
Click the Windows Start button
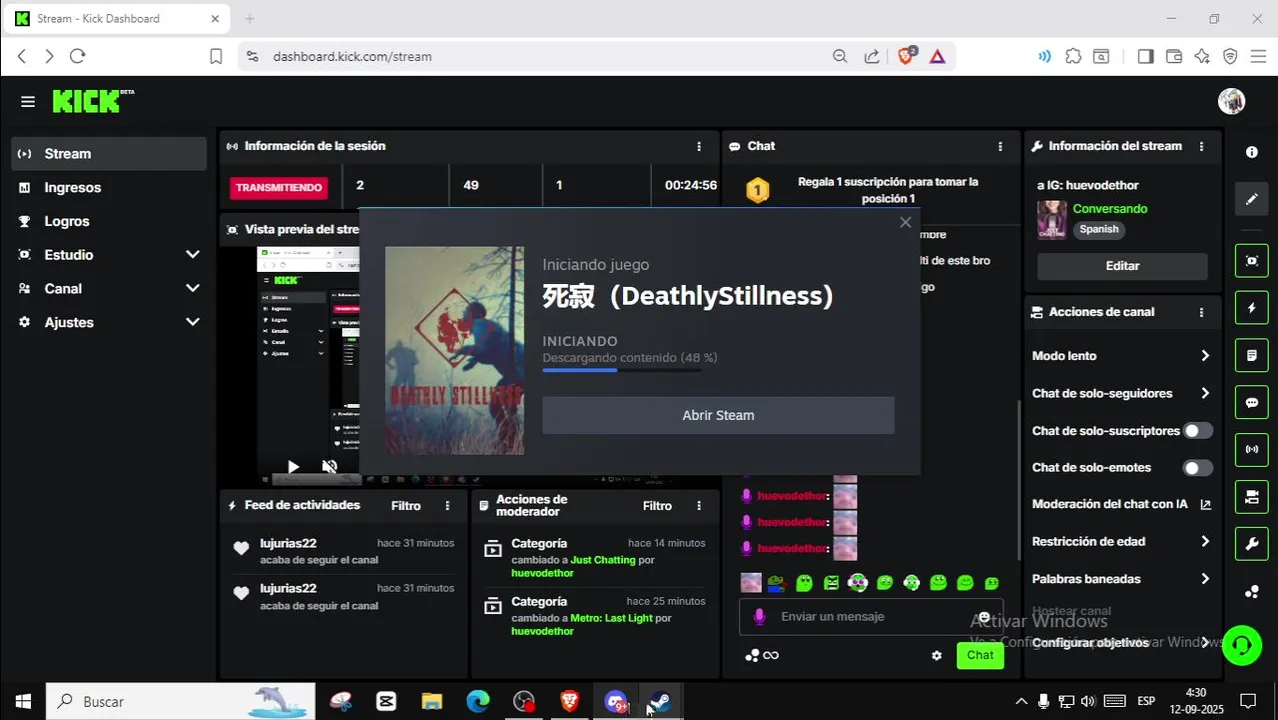pyautogui.click(x=23, y=701)
